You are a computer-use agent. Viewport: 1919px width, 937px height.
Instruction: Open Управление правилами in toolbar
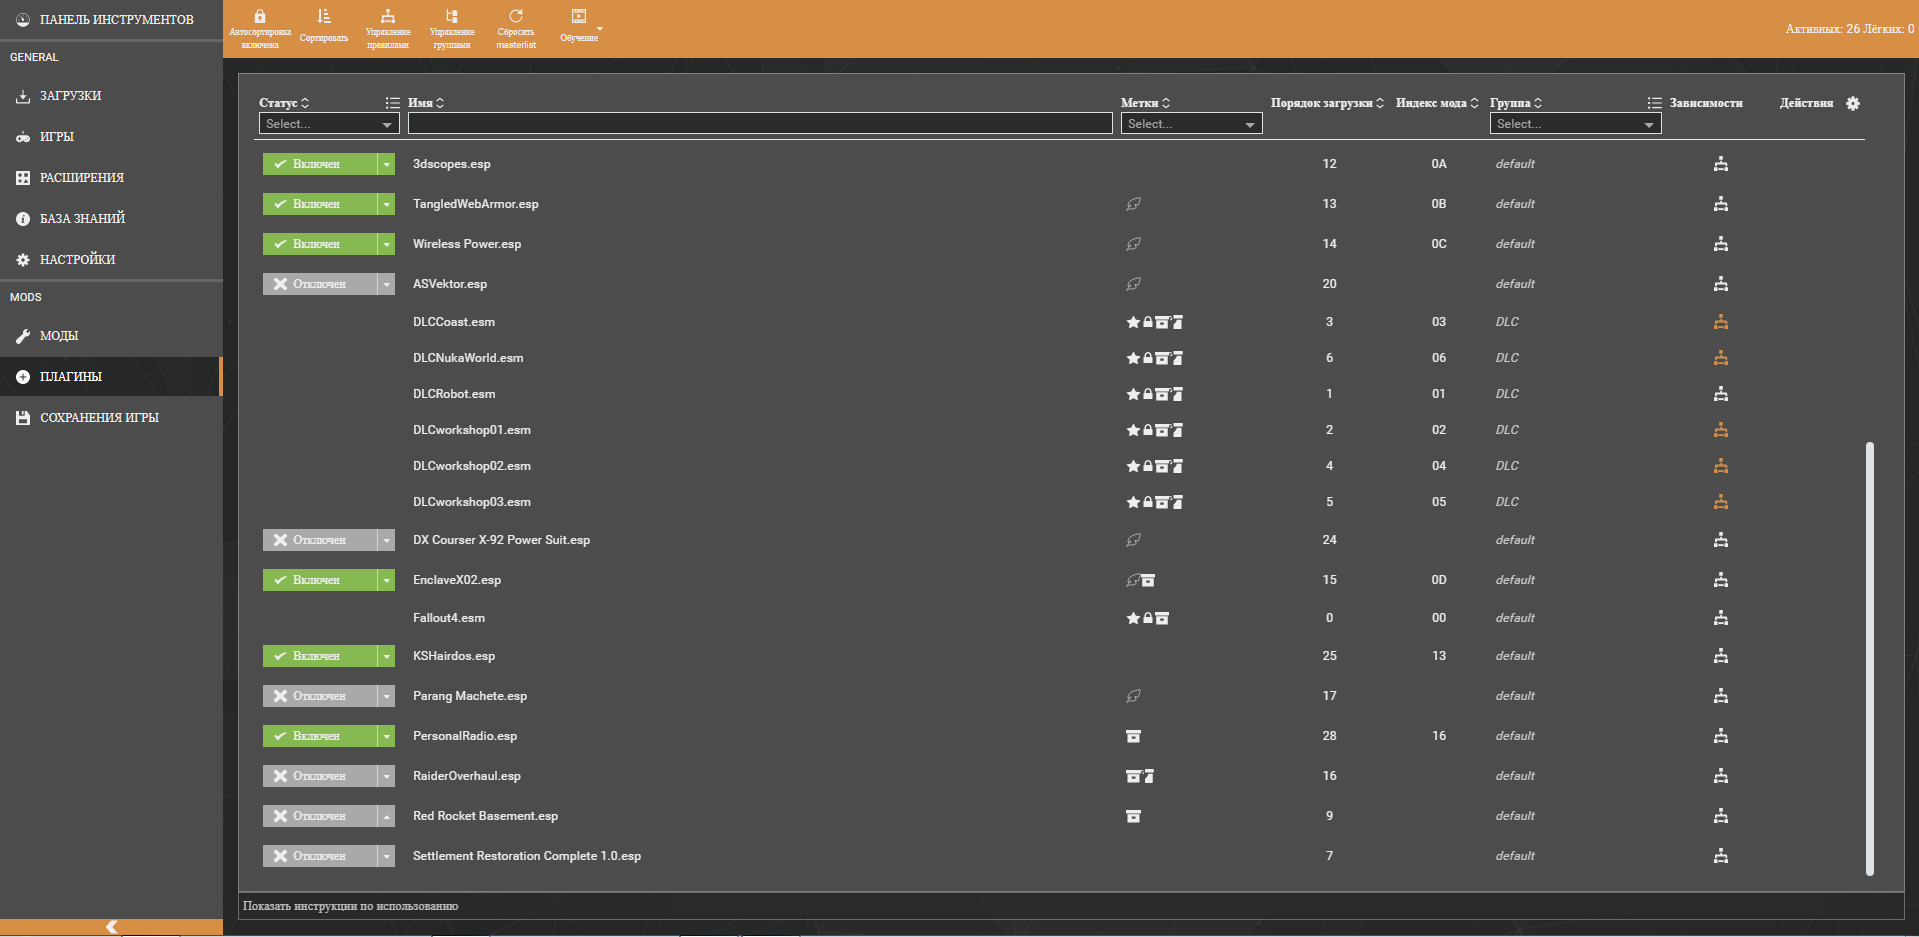click(388, 17)
